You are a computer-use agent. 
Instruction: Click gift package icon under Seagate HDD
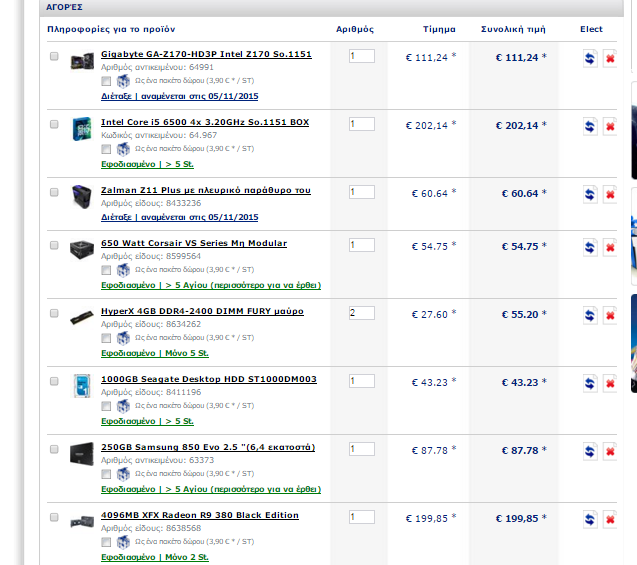[x=123, y=406]
